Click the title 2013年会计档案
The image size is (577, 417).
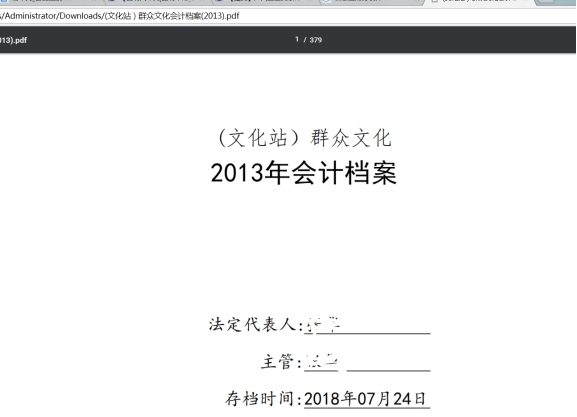[x=304, y=173]
